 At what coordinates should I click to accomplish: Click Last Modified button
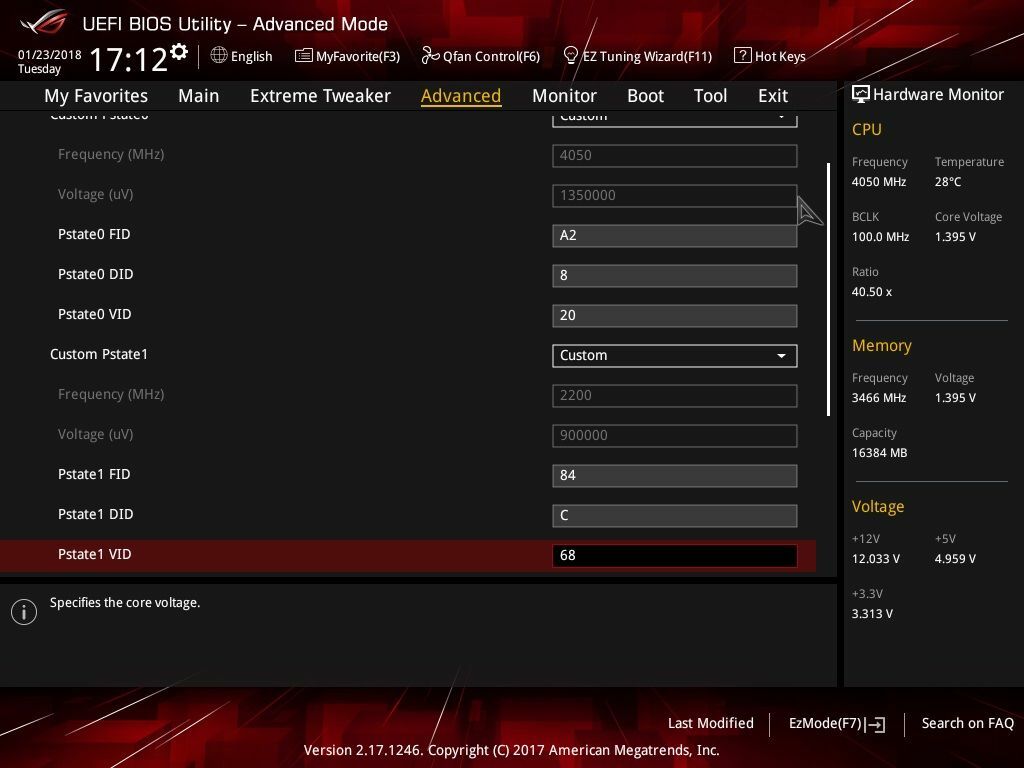[x=711, y=723]
